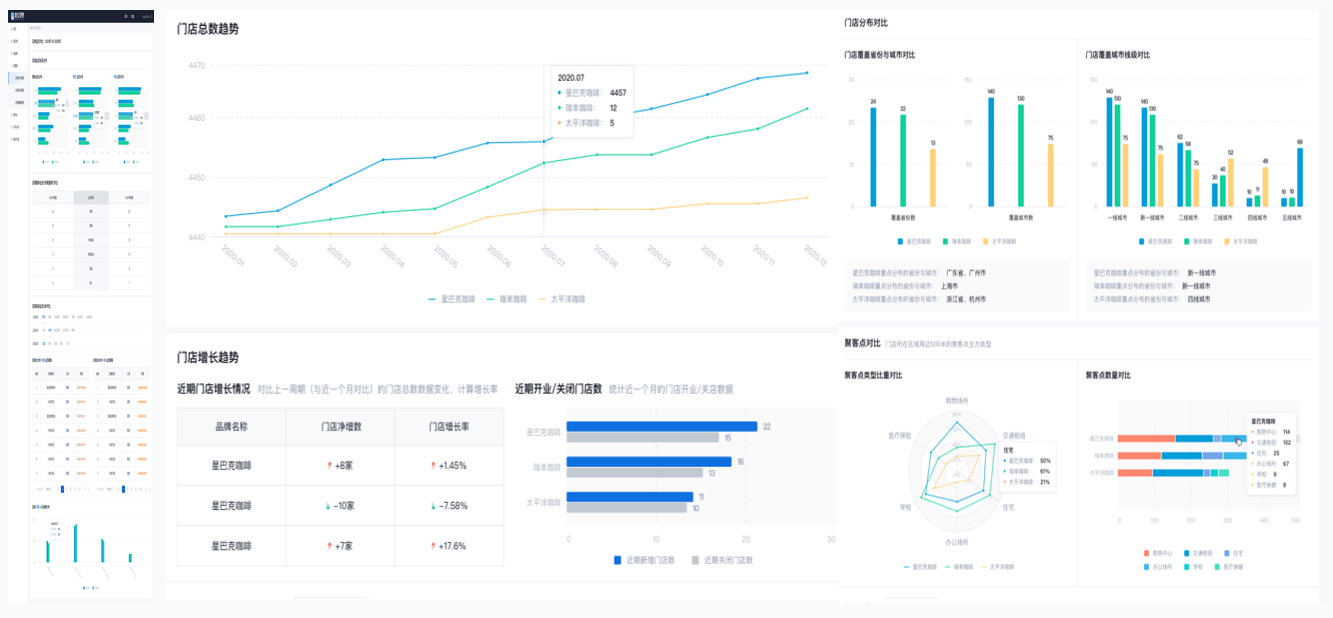
Task: Click the 门店净增数 column header
Action: (340, 426)
